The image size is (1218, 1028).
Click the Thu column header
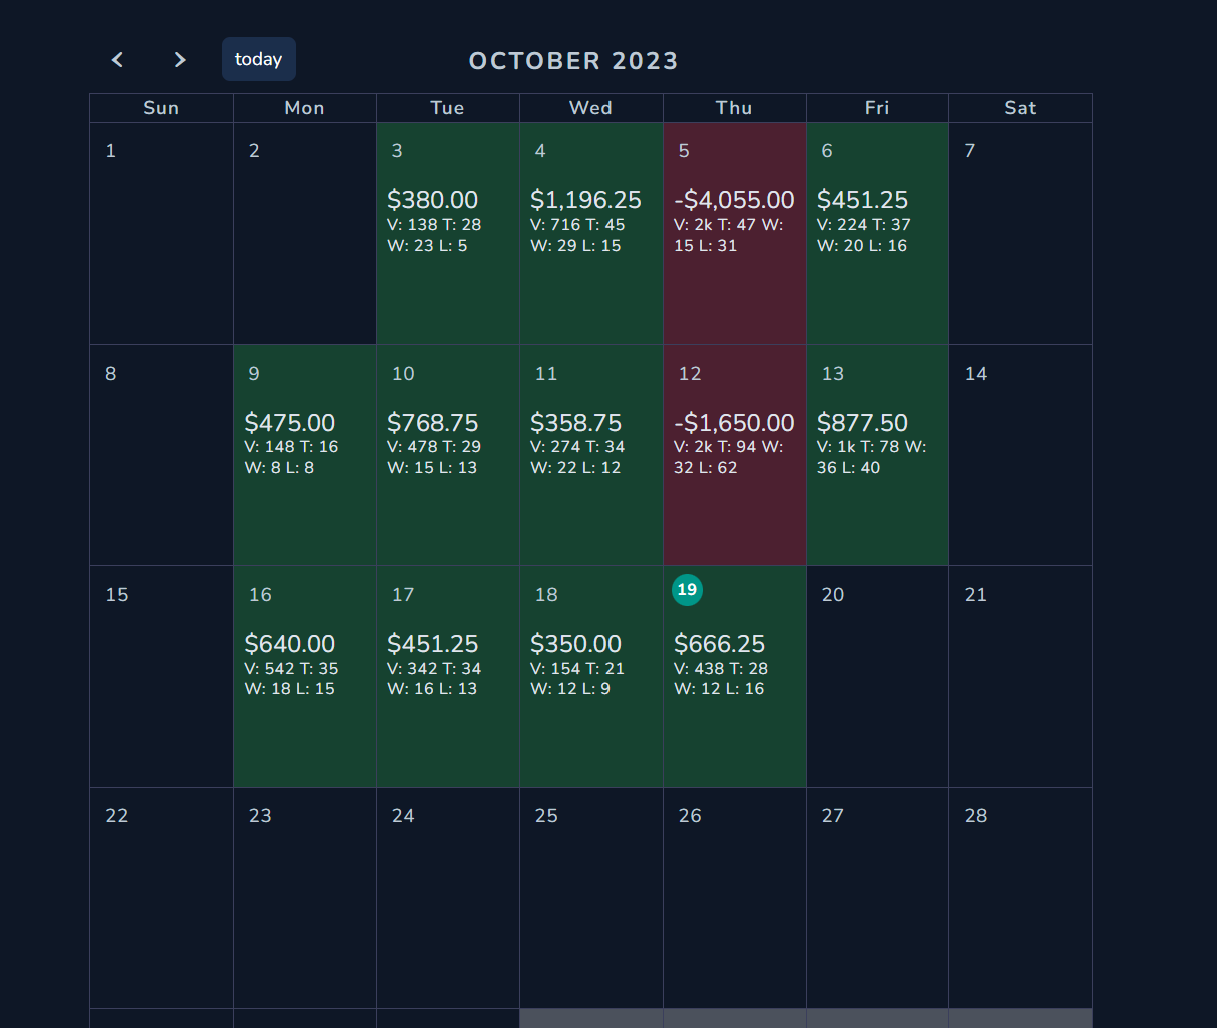(734, 108)
